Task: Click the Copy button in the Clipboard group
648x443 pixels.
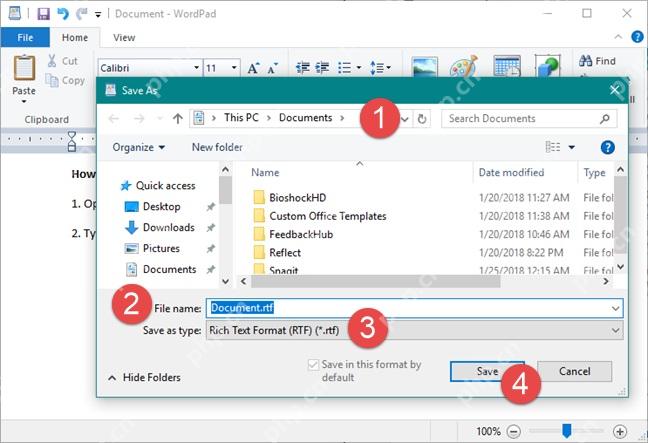Action: tap(65, 80)
